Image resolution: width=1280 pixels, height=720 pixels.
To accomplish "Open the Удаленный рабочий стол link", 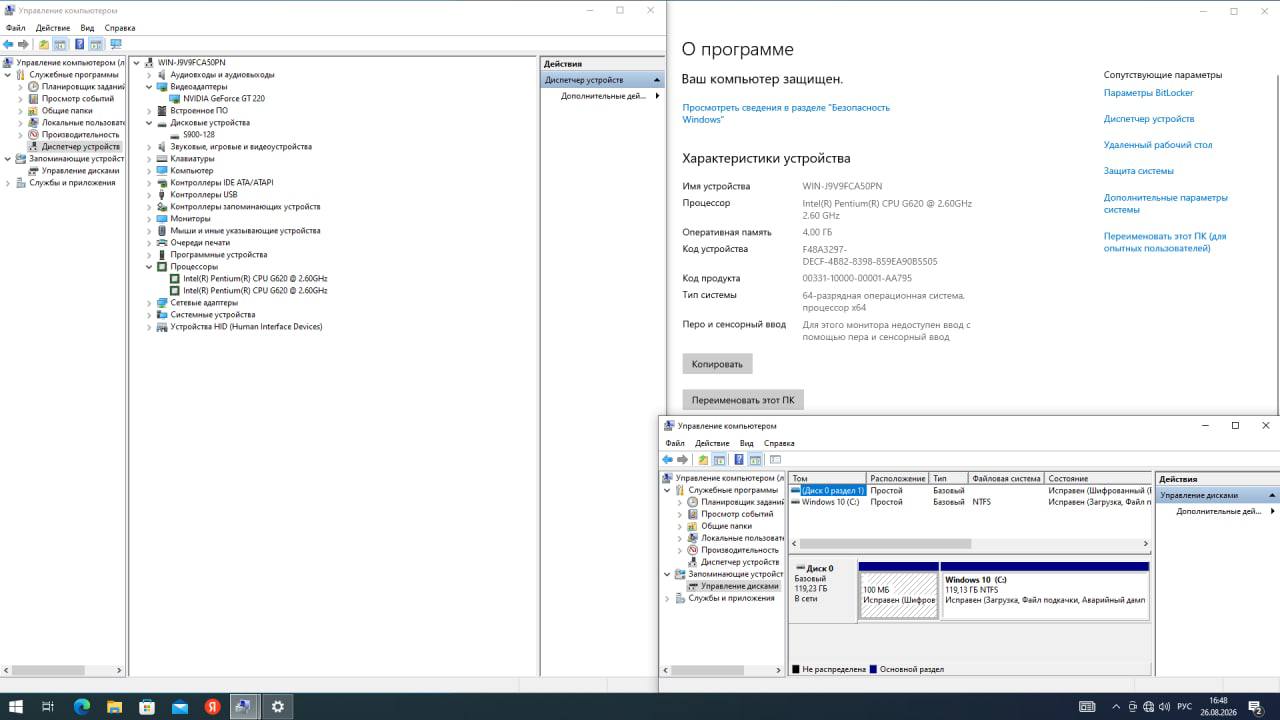I will click(1158, 145).
